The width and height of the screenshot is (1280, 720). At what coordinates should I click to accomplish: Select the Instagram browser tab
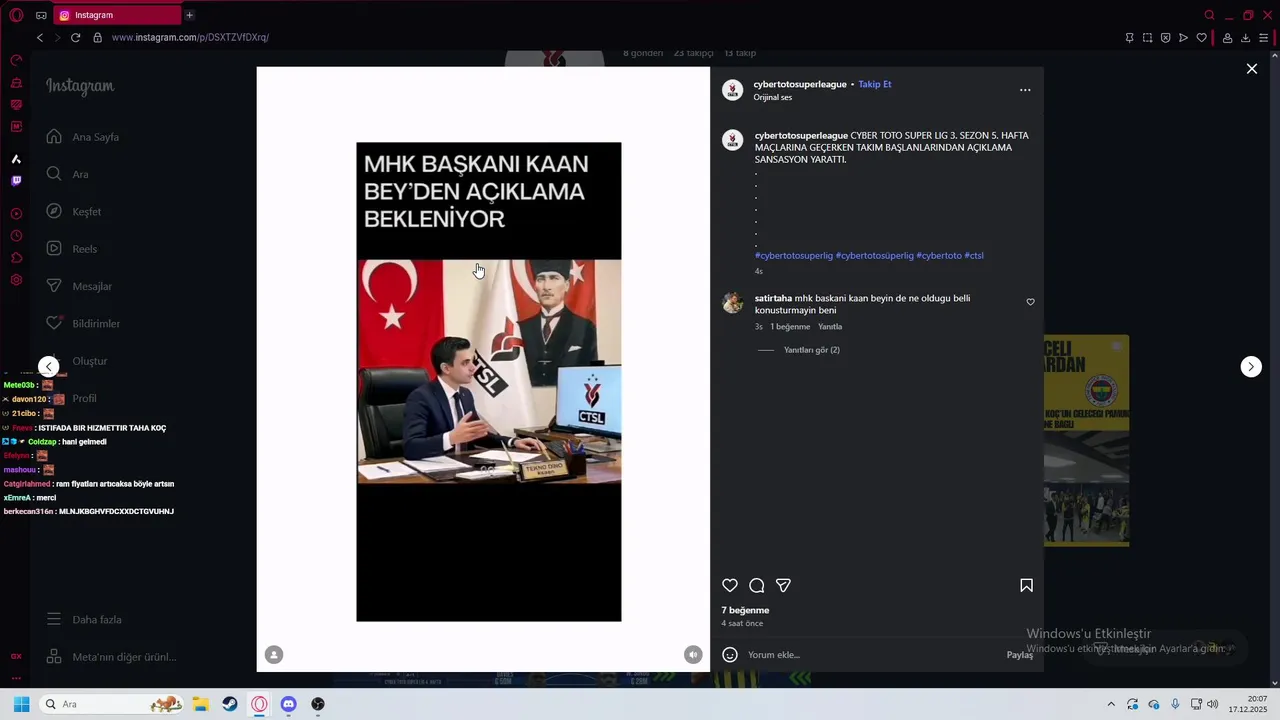[117, 15]
